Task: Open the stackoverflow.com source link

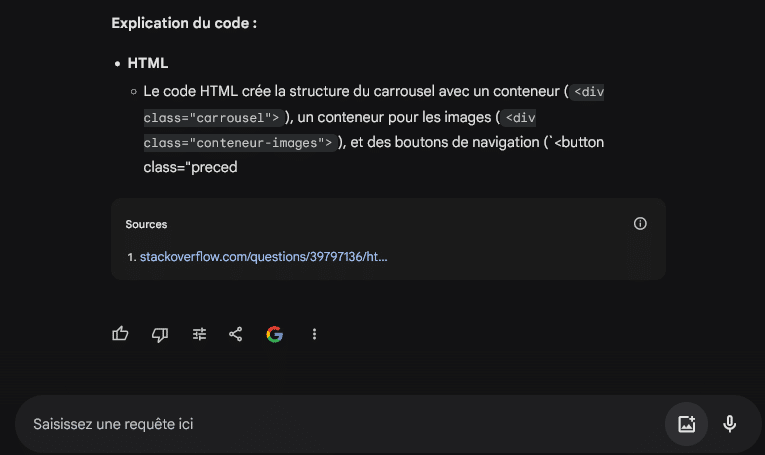Action: [x=263, y=257]
